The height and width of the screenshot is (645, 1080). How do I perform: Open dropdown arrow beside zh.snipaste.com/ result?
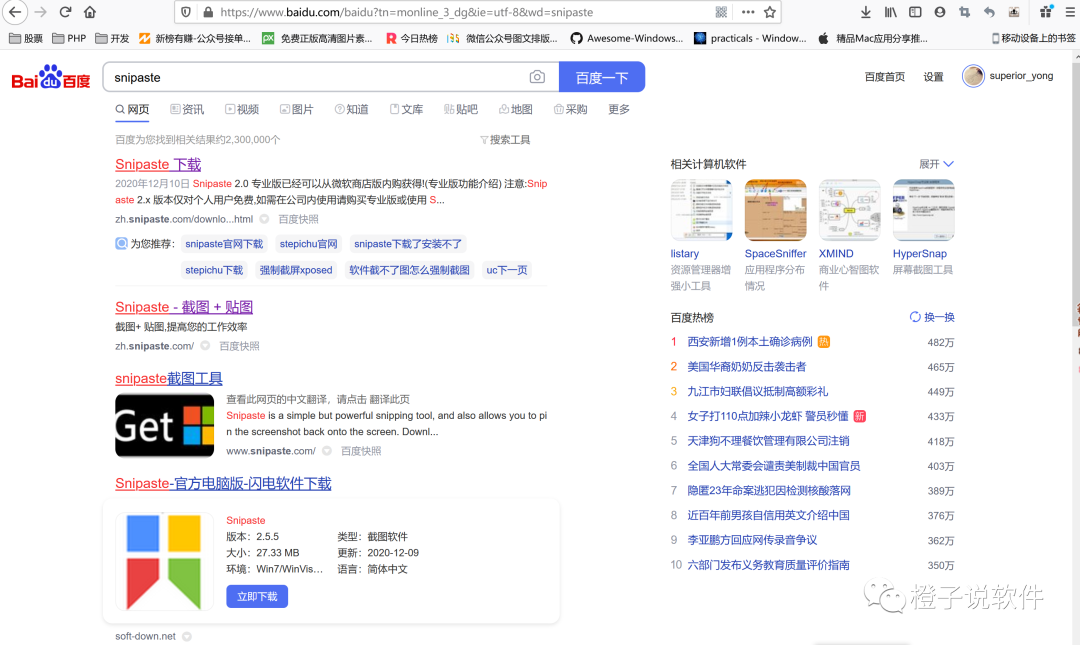[205, 346]
